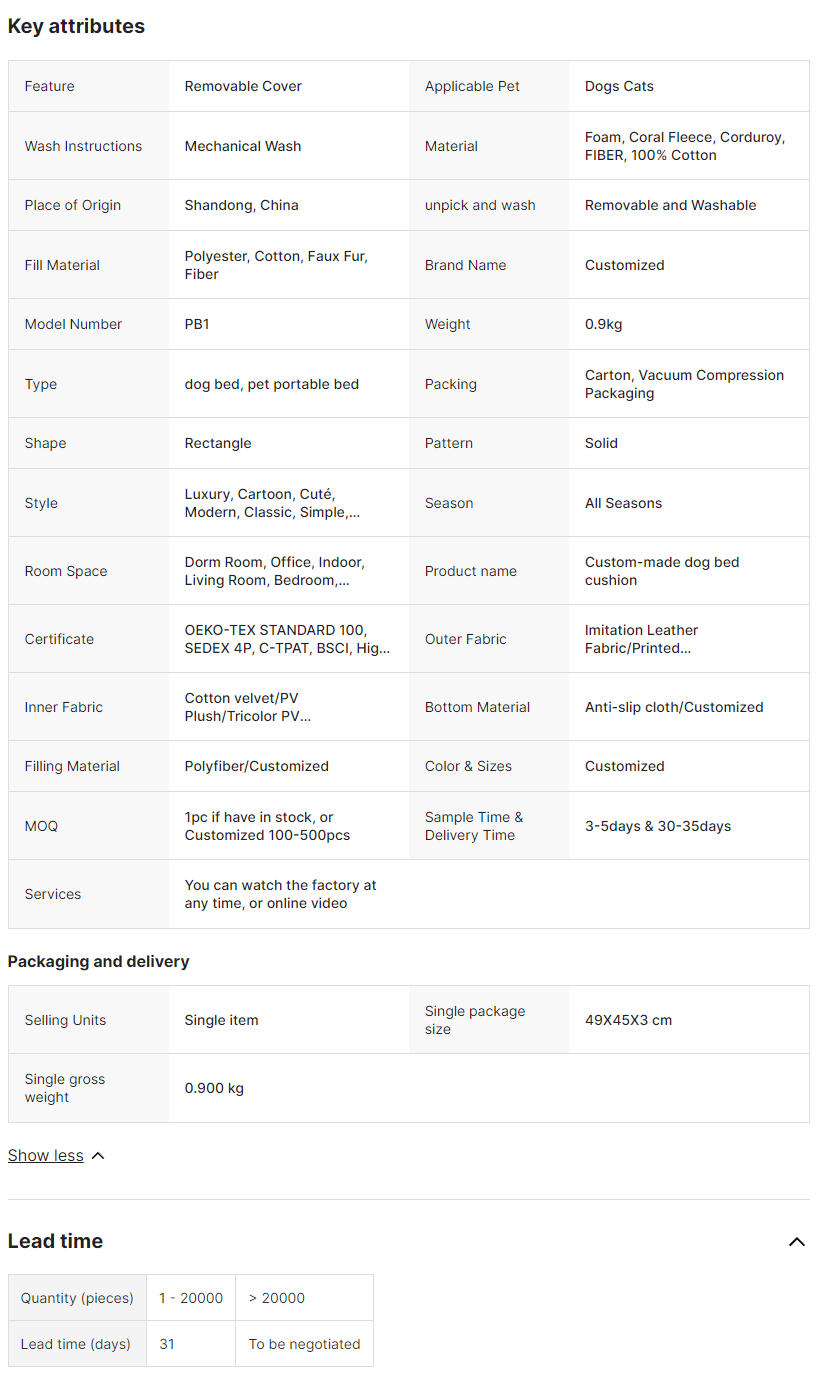The width and height of the screenshot is (821, 1397).
Task: Click the truncated Certificate value text
Action: 288,639
